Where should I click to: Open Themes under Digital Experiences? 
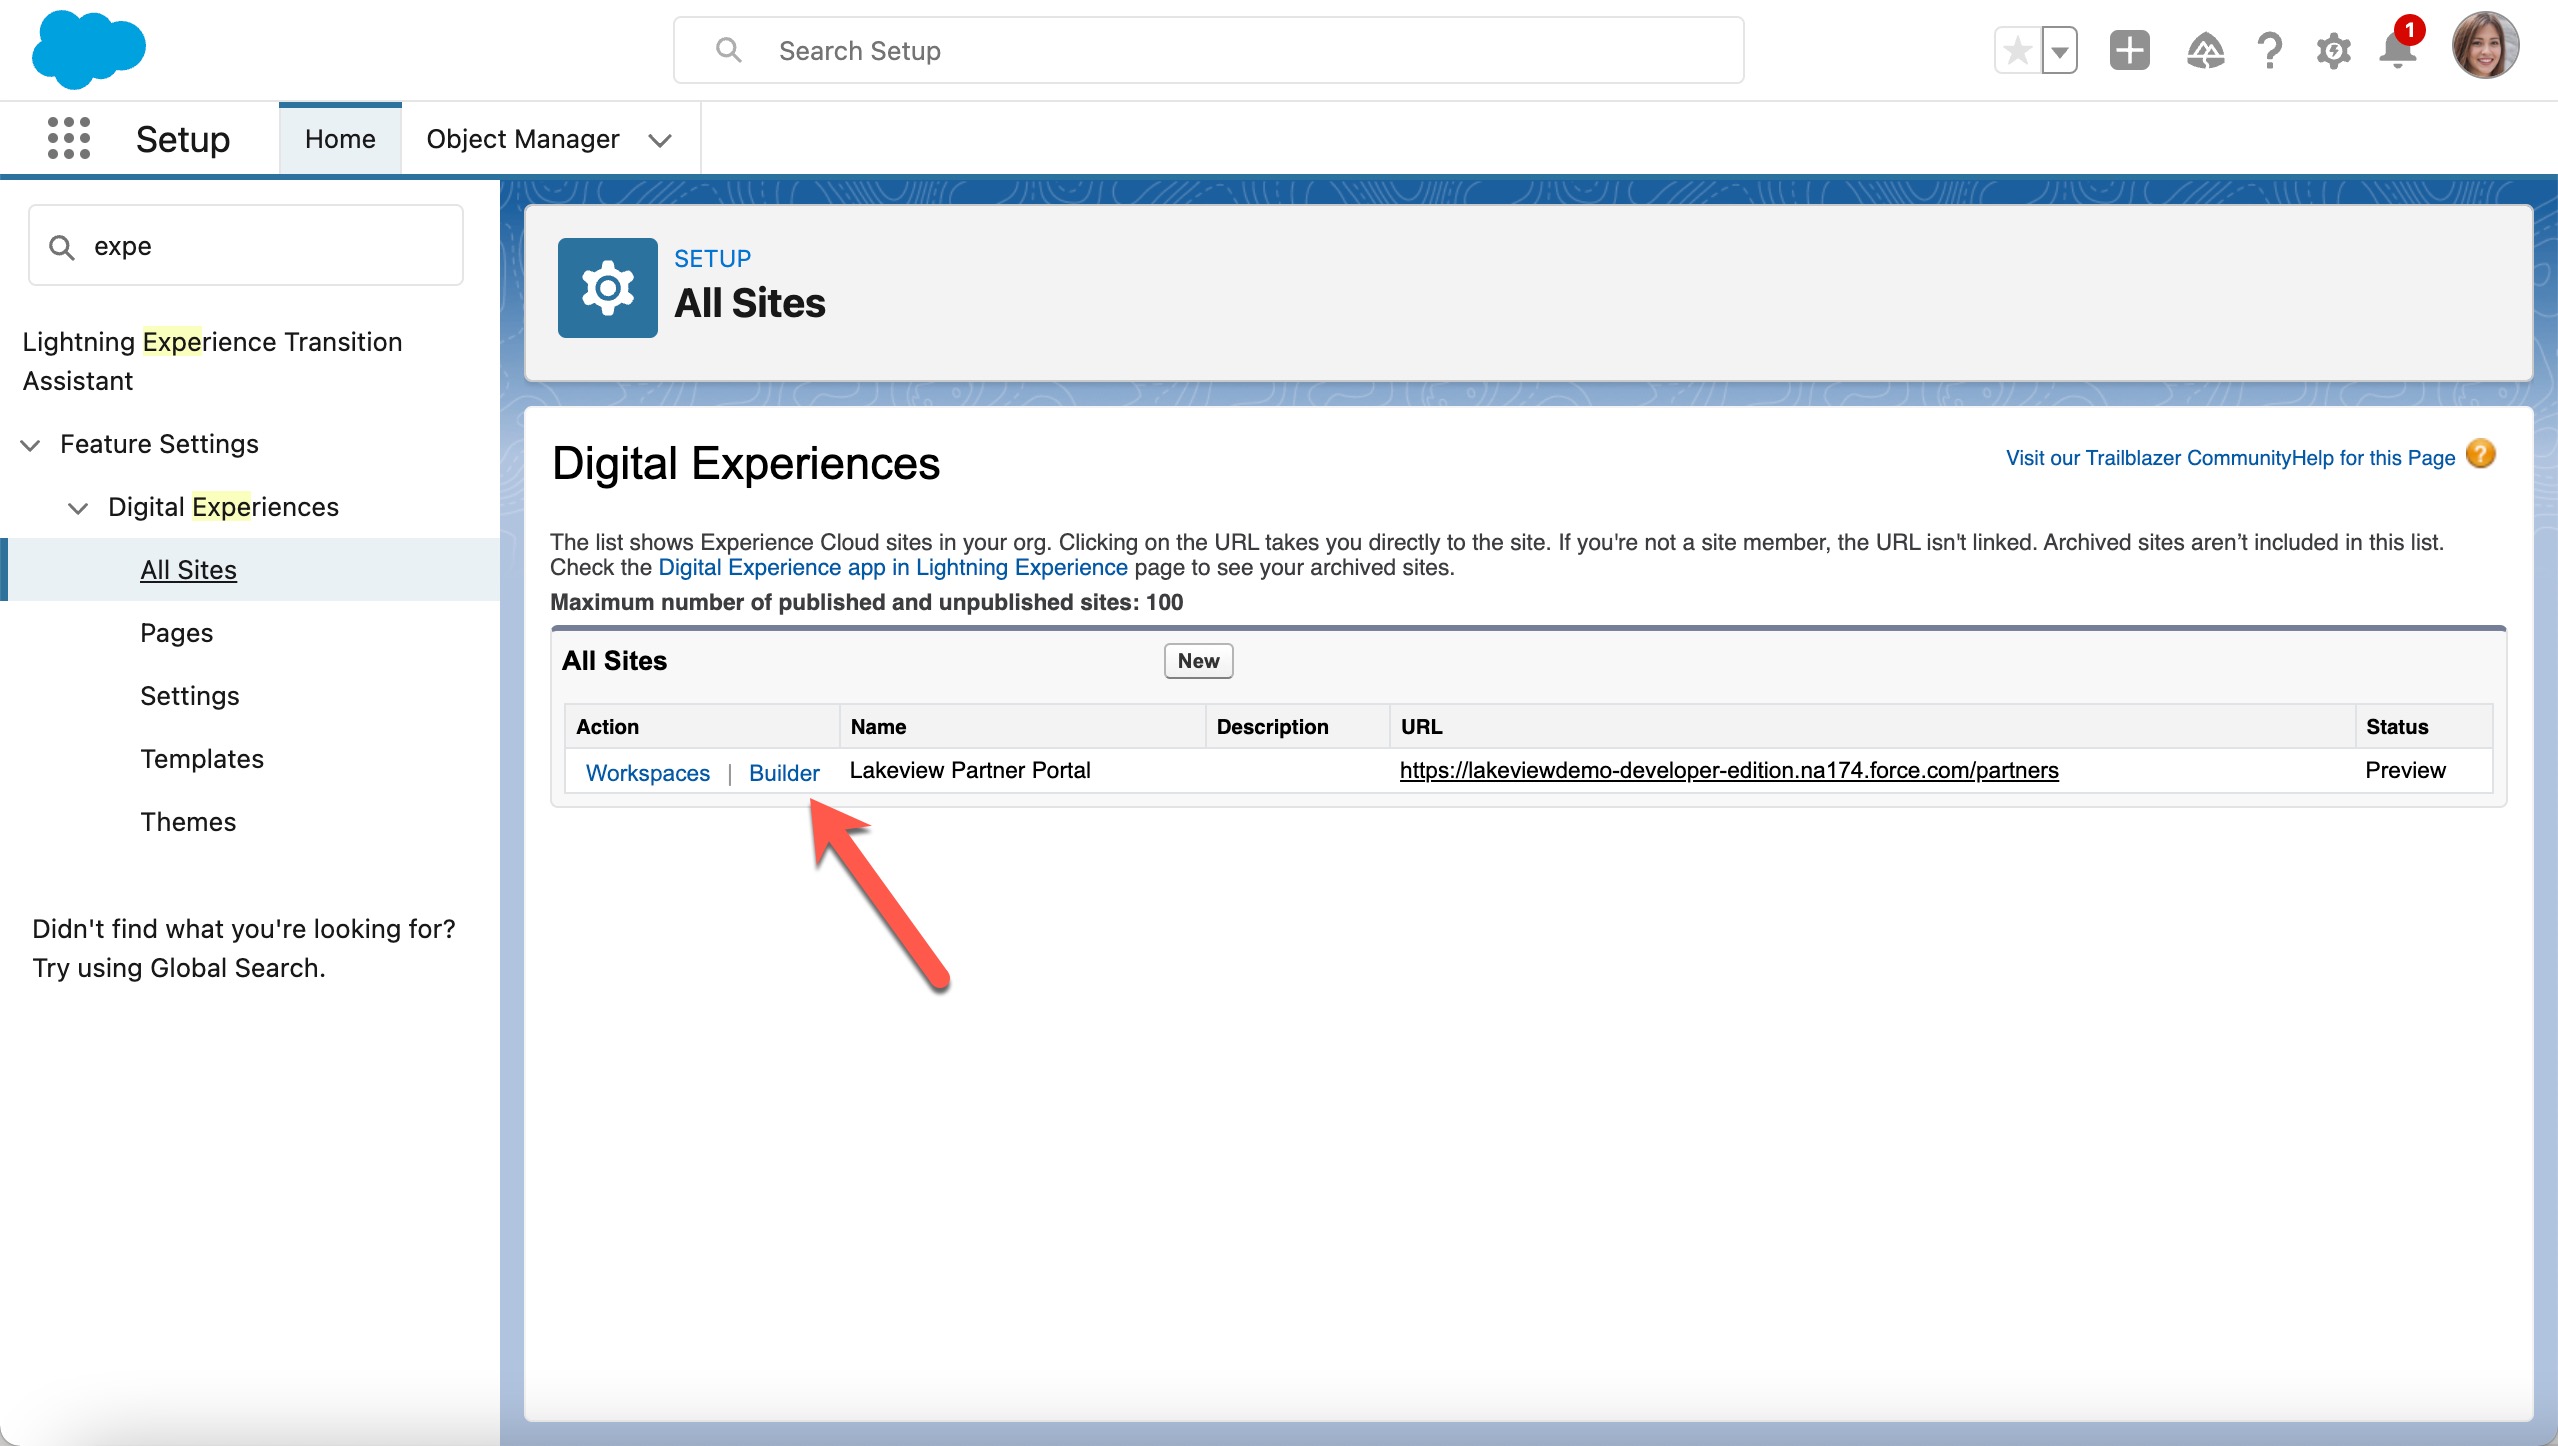tap(188, 822)
